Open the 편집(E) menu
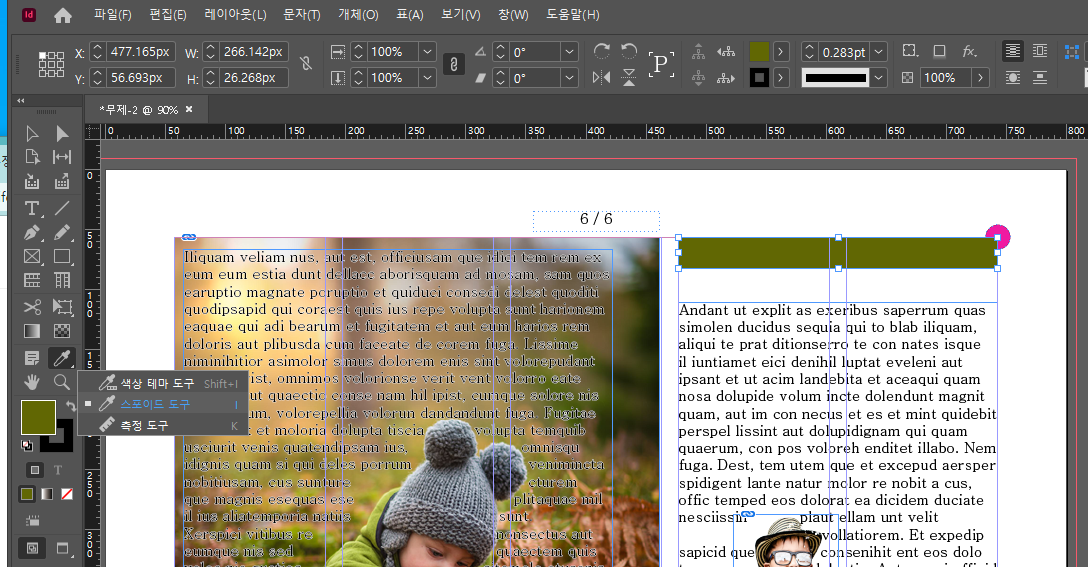 pyautogui.click(x=168, y=15)
